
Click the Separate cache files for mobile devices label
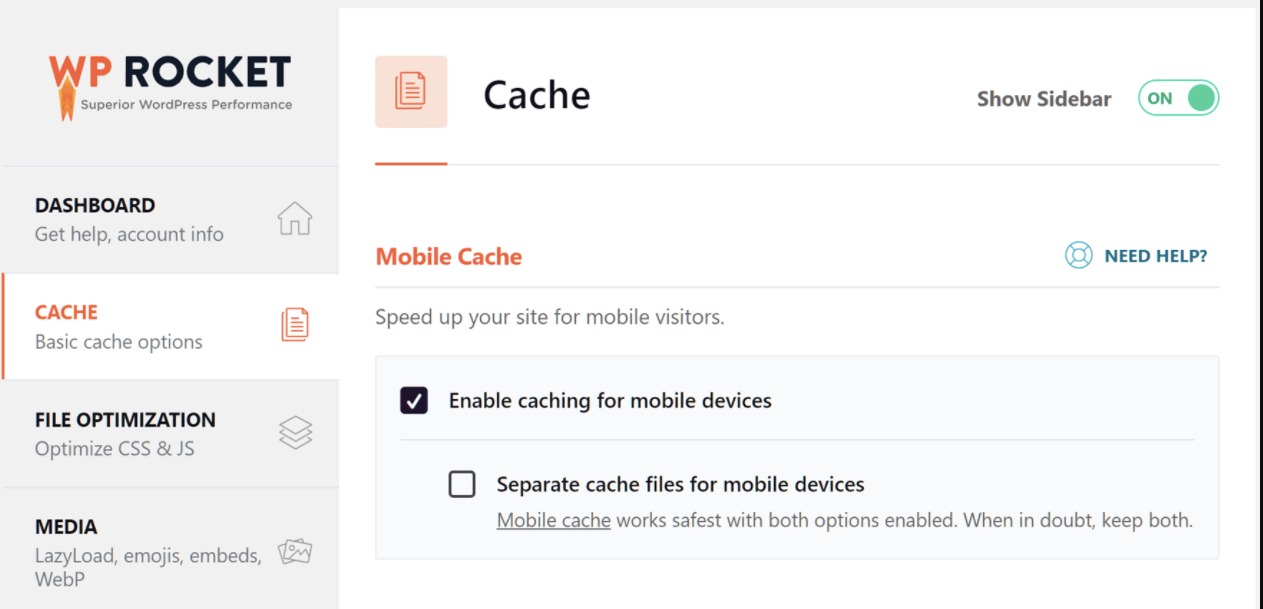tap(680, 485)
